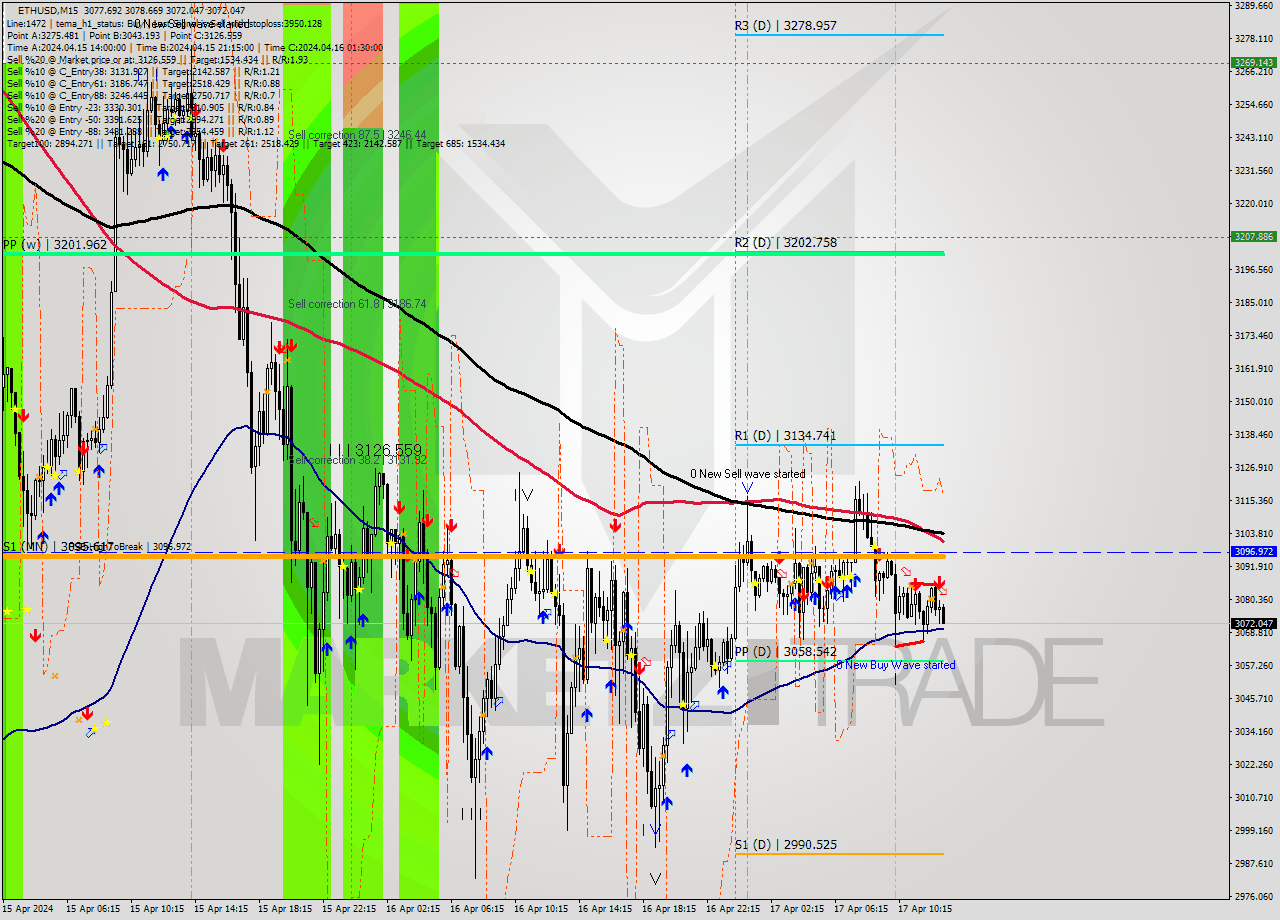Click the blue 3096.972 price tag

coord(1252,552)
